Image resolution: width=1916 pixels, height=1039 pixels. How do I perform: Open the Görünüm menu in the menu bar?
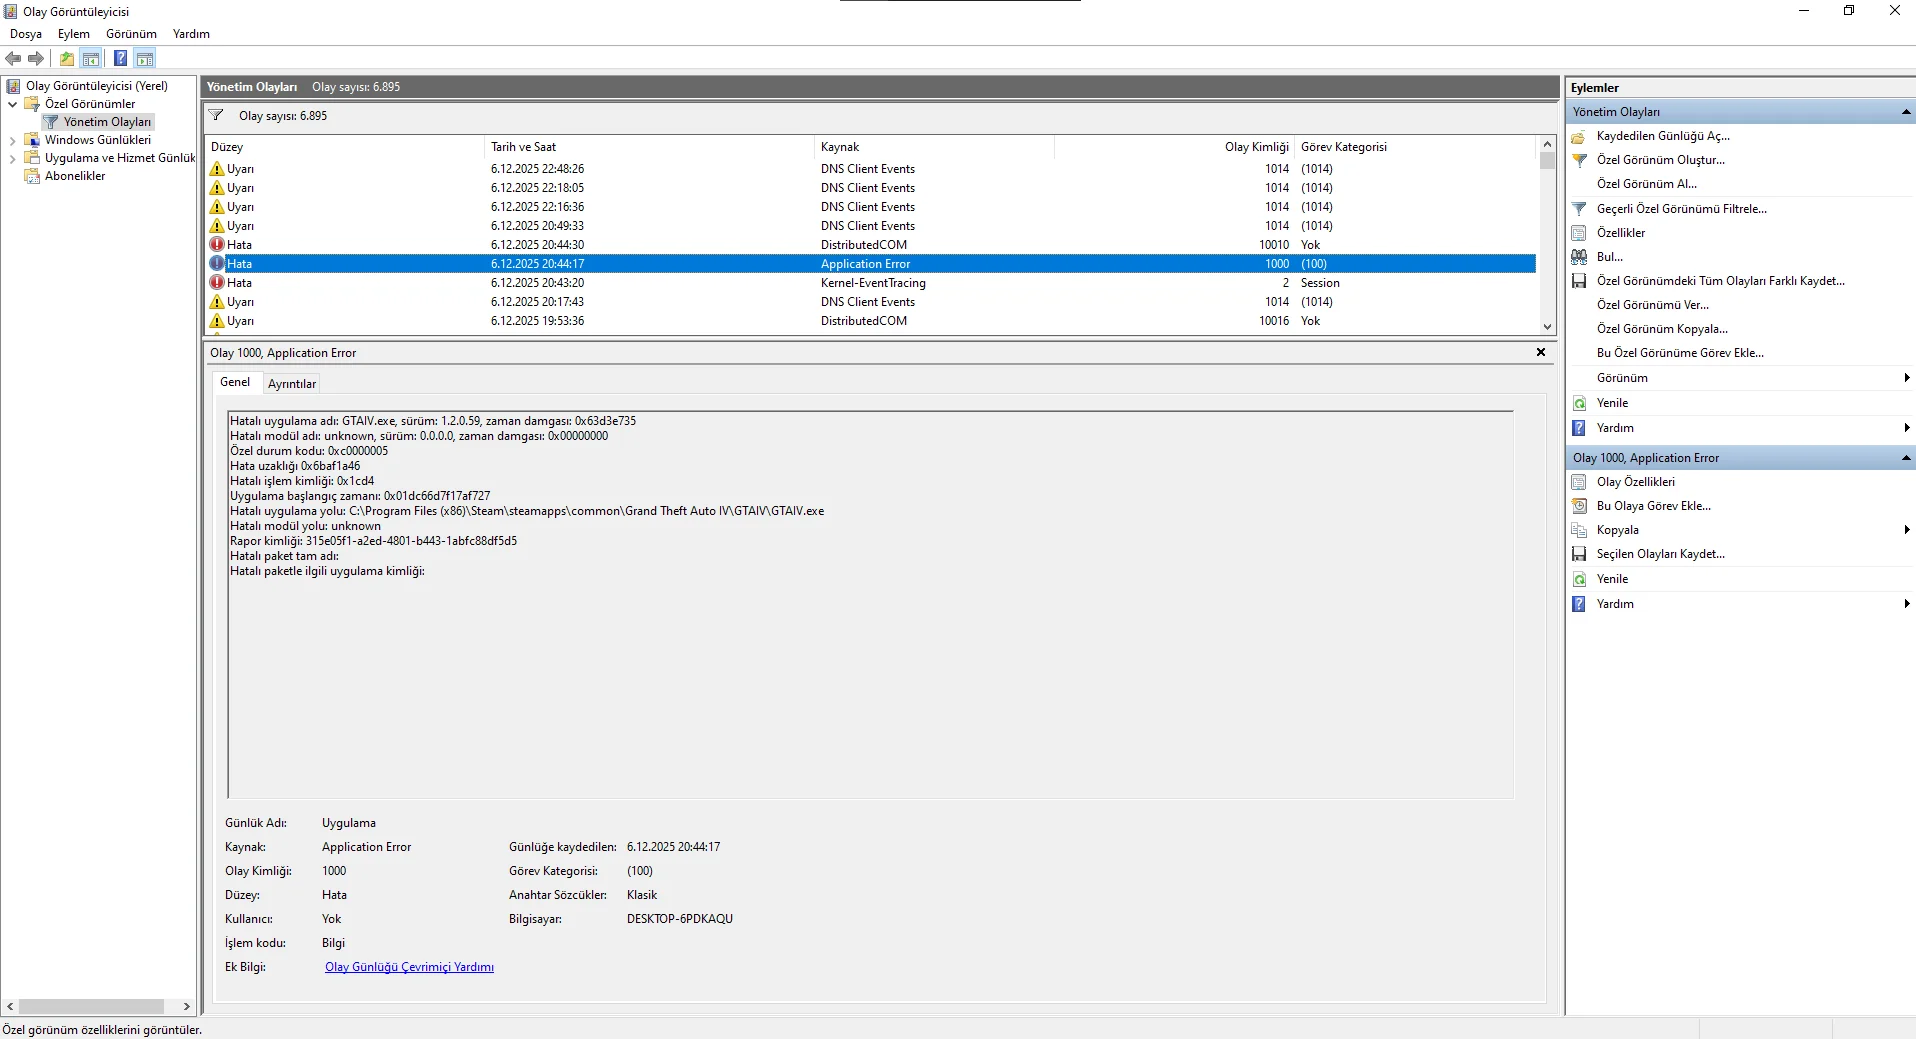[131, 34]
